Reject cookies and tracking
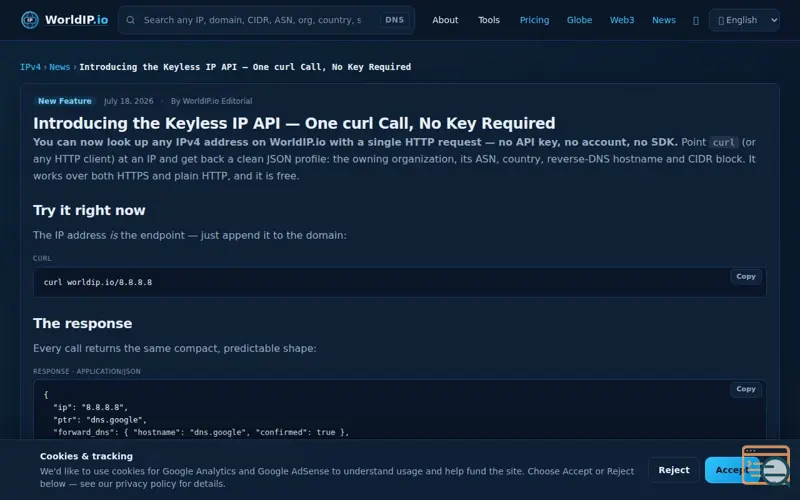 pos(673,470)
